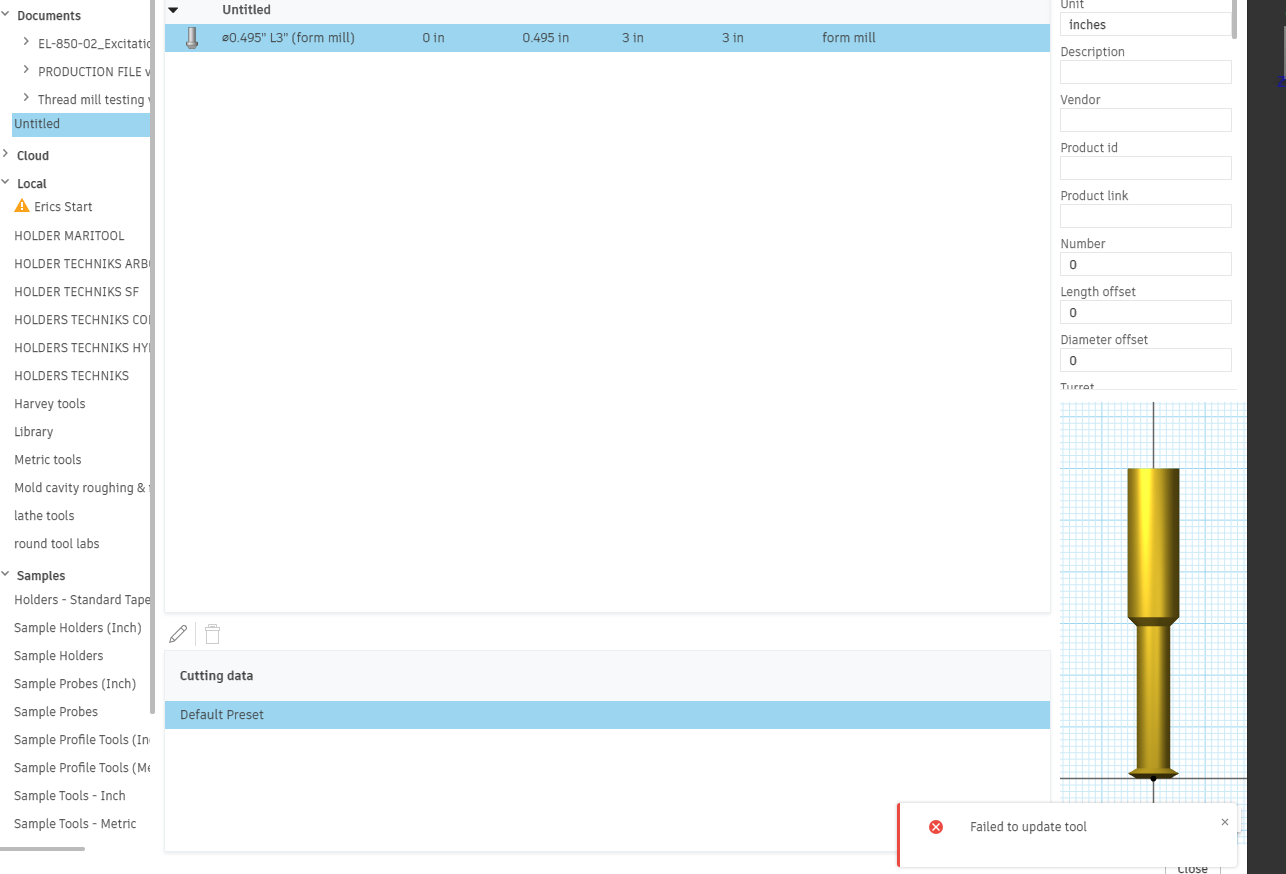The width and height of the screenshot is (1286, 874).
Task: Click the red error icon in notification
Action: click(x=936, y=827)
